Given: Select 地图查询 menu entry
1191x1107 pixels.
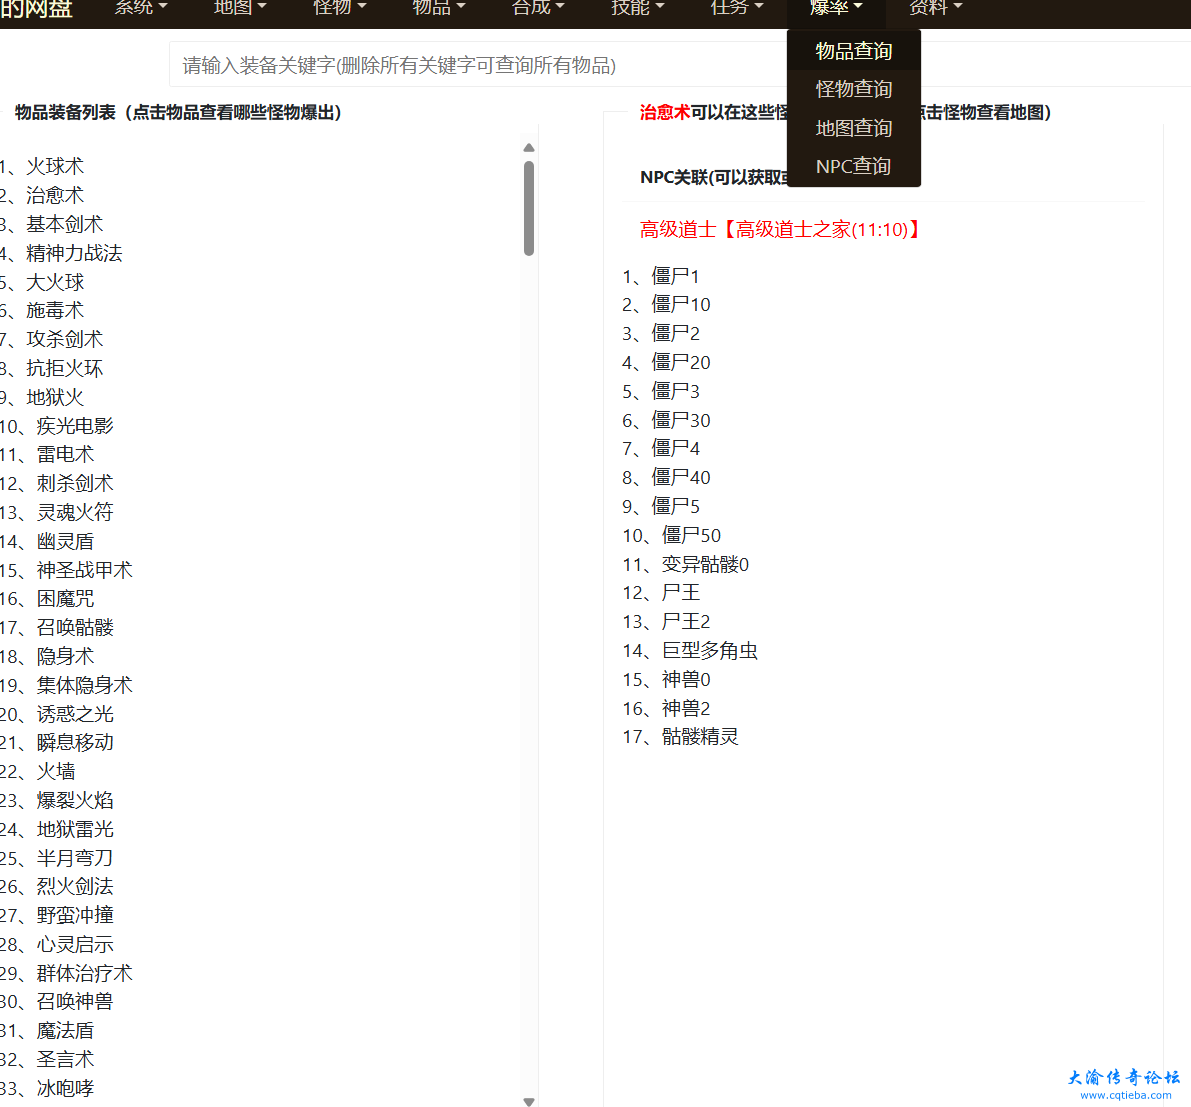Looking at the screenshot, I should tap(854, 128).
